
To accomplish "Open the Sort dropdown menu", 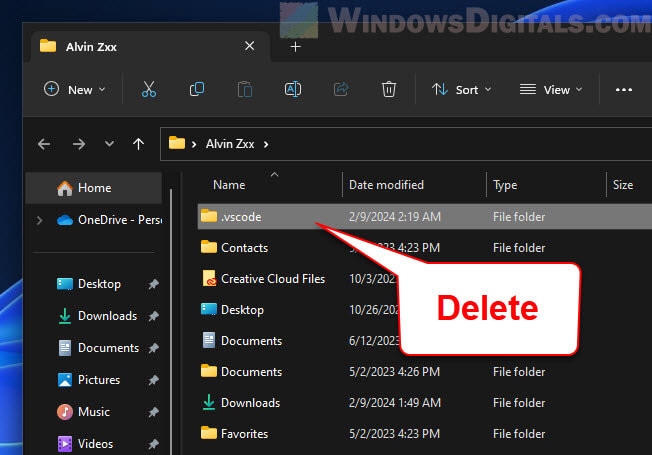I will click(462, 89).
